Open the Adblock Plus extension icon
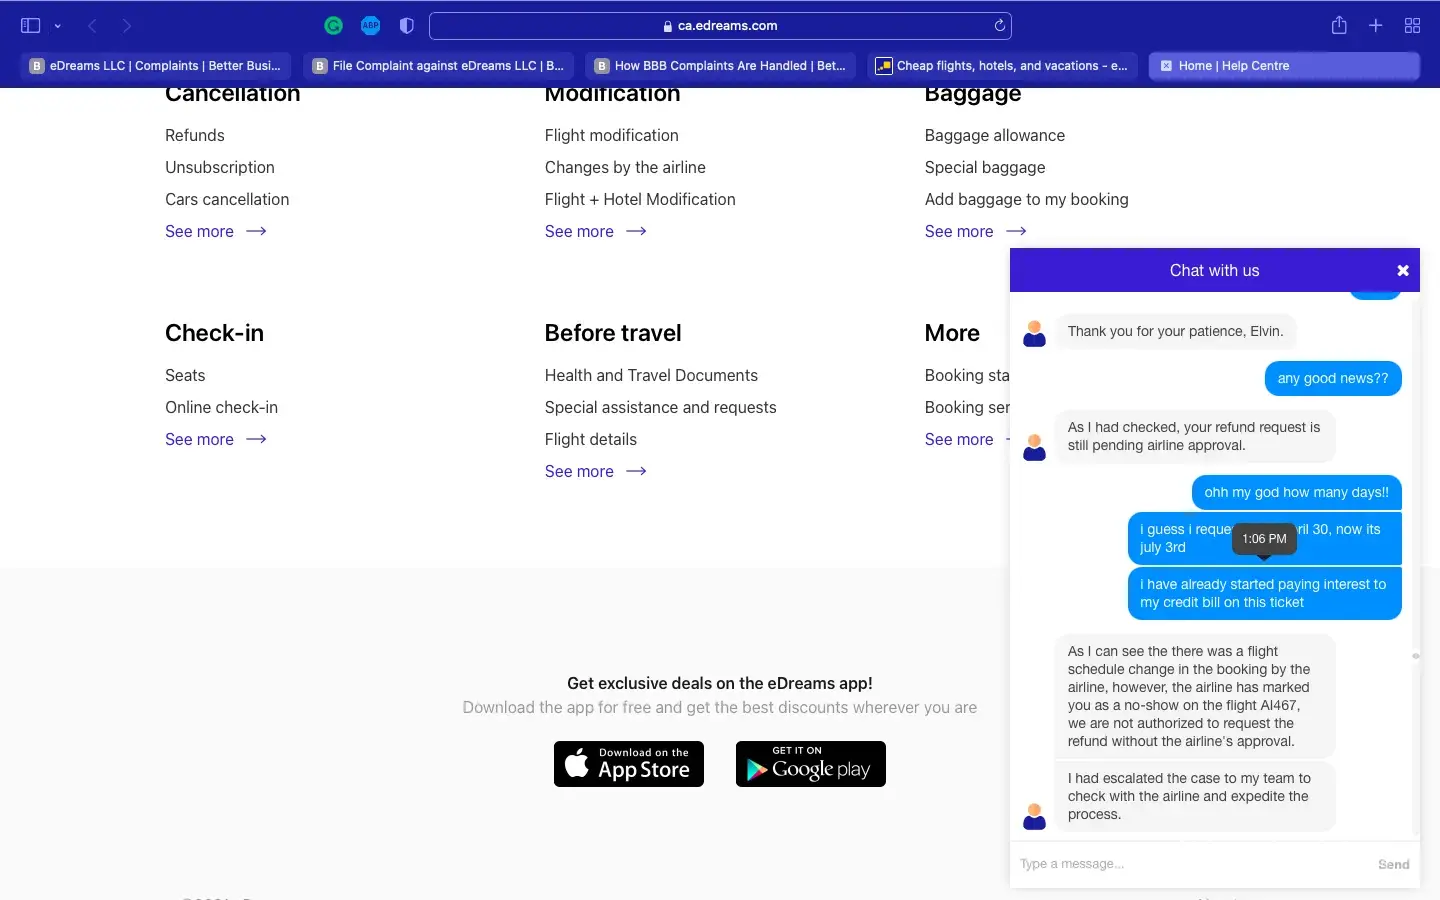 pos(371,26)
